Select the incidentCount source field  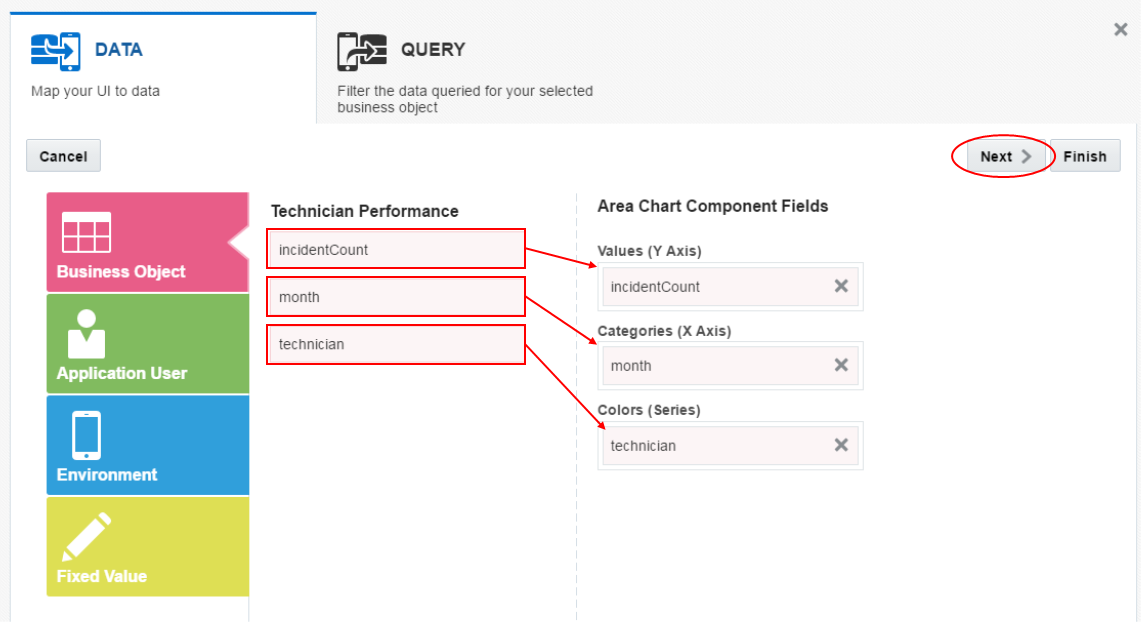coord(396,250)
